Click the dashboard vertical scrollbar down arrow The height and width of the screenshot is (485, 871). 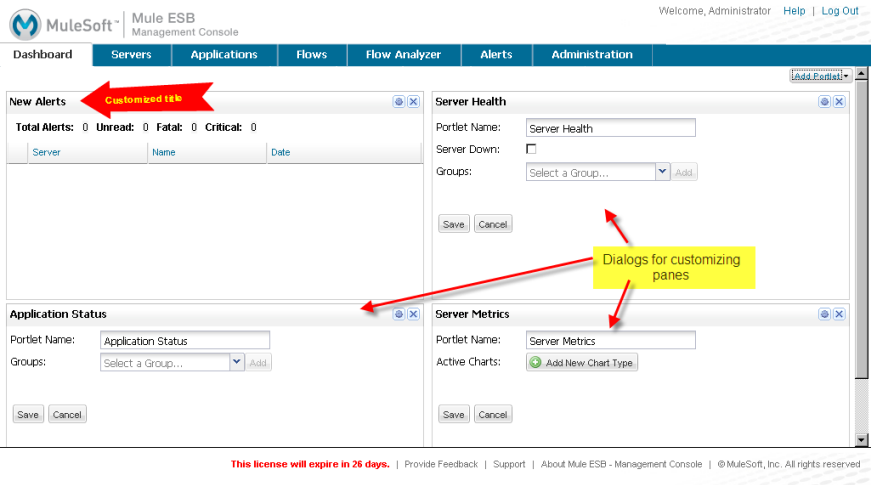pos(862,440)
